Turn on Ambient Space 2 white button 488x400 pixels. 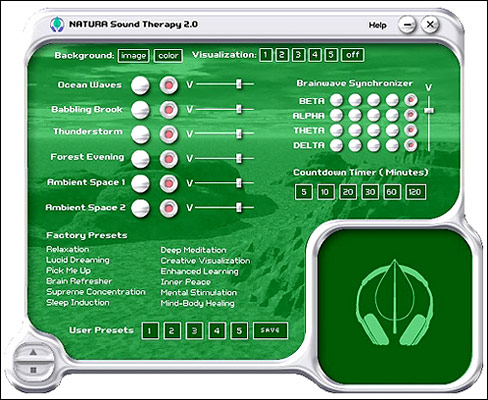pos(140,208)
